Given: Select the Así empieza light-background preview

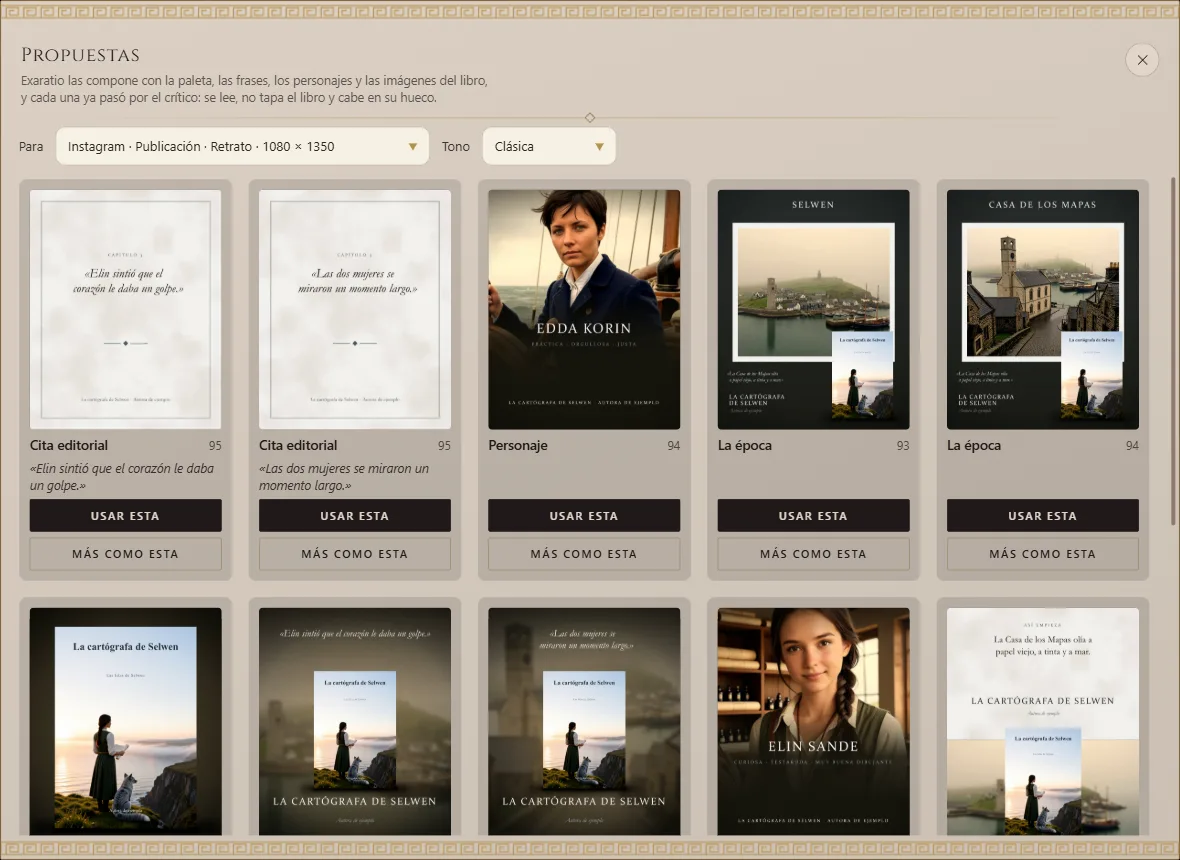Looking at the screenshot, I should 1042,722.
